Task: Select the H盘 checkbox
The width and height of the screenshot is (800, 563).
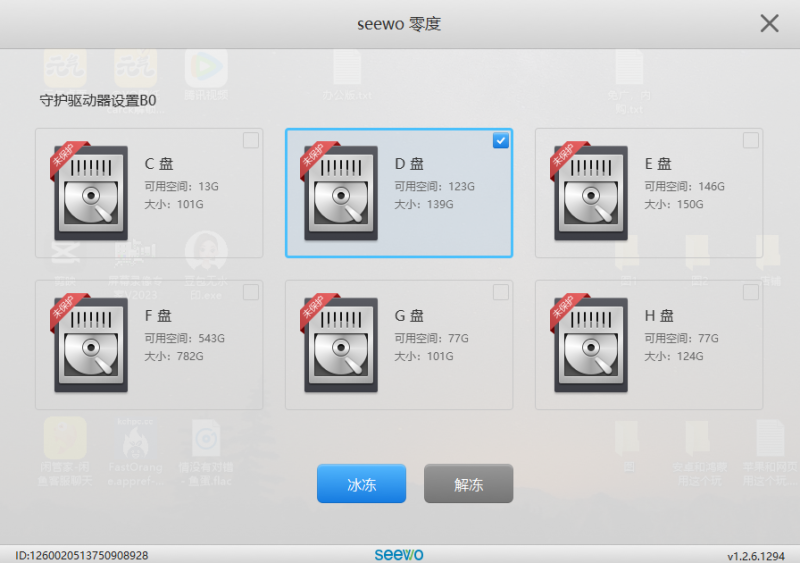Action: click(750, 292)
